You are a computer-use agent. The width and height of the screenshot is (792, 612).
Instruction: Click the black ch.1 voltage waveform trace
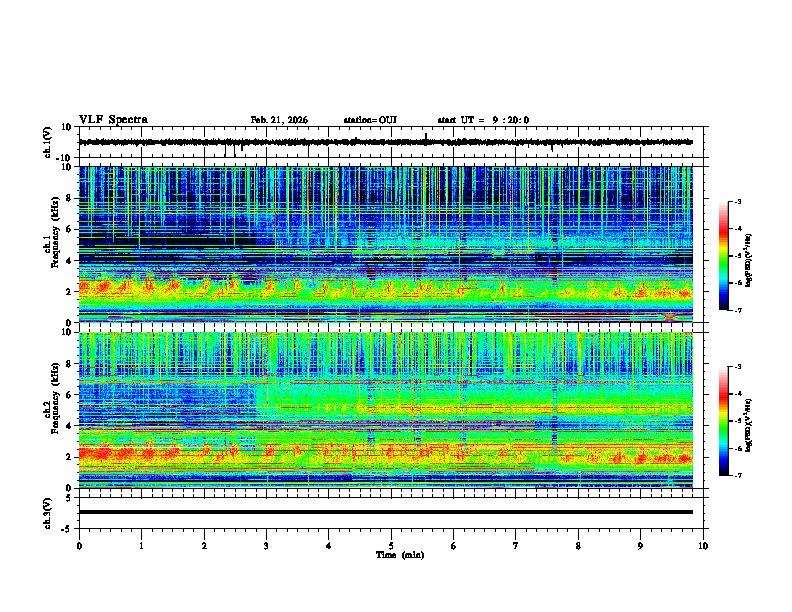coord(385,142)
